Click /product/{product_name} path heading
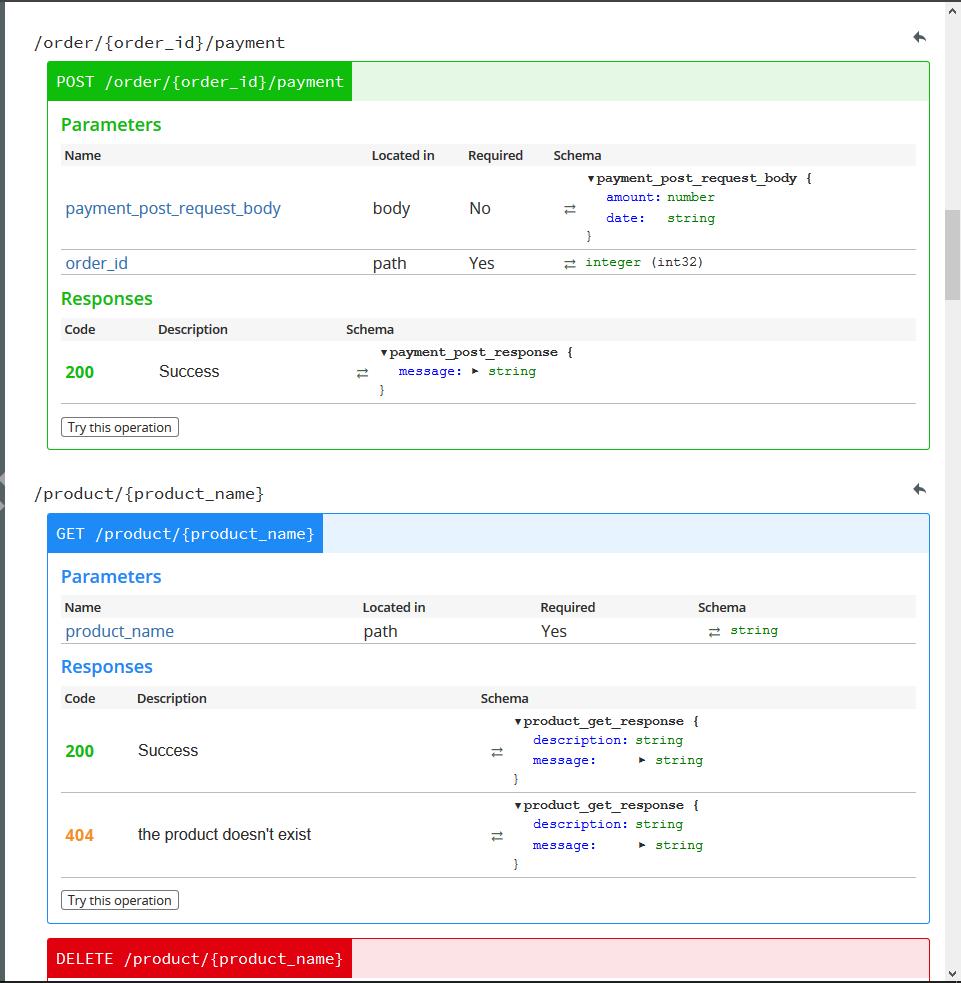The image size is (961, 983). [x=149, y=494]
